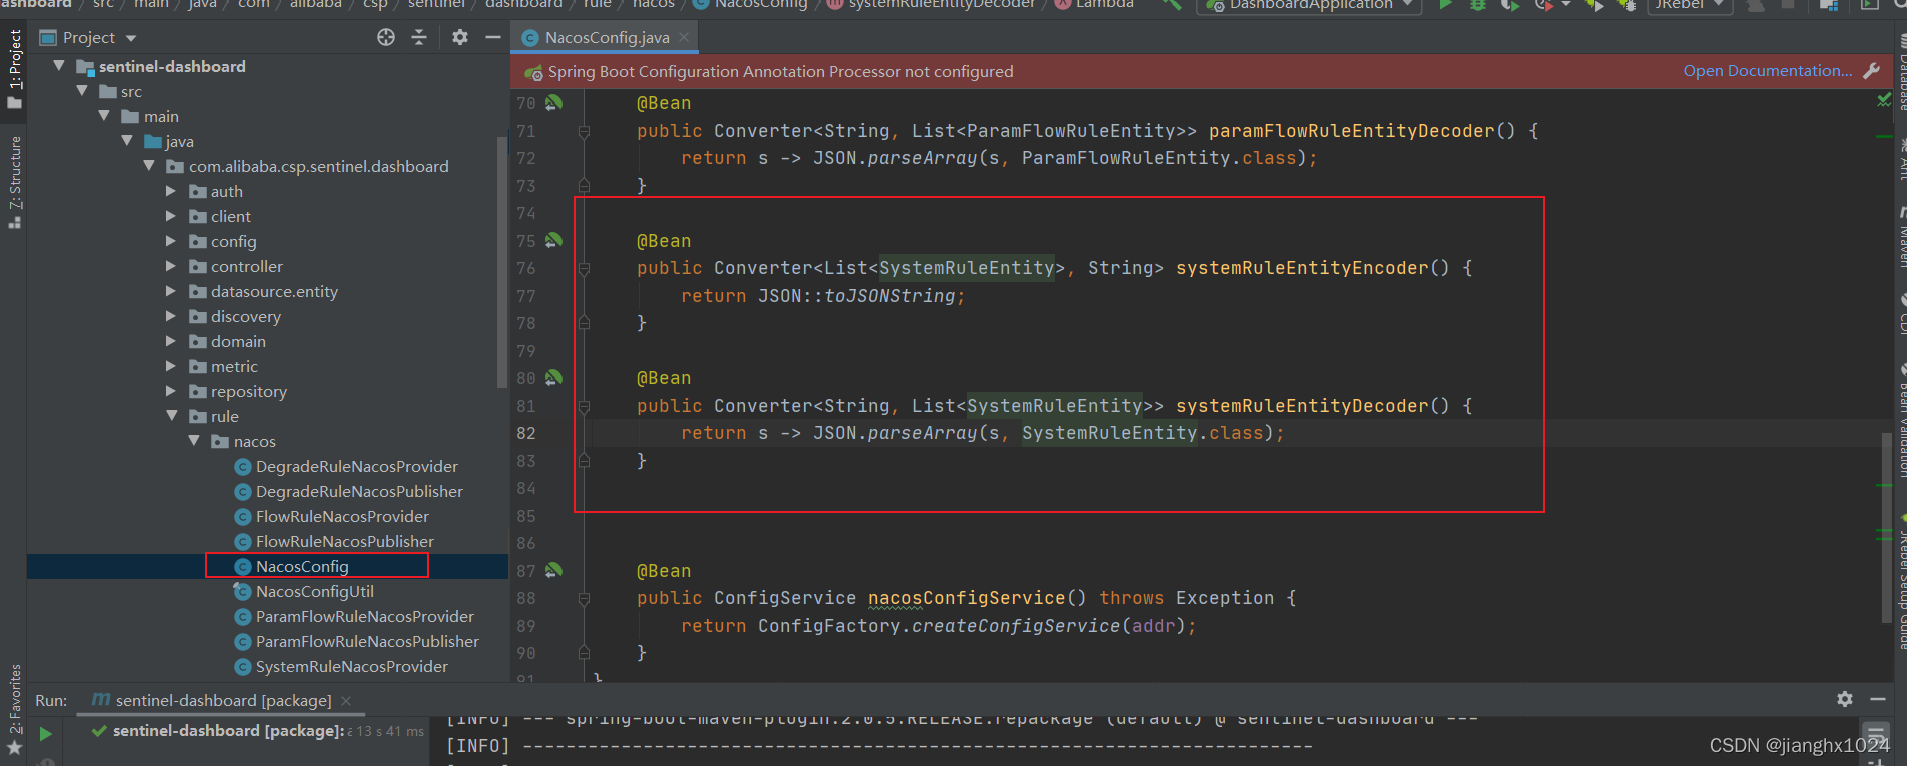Select the datasource.entity package
The image size is (1907, 766).
click(274, 291)
